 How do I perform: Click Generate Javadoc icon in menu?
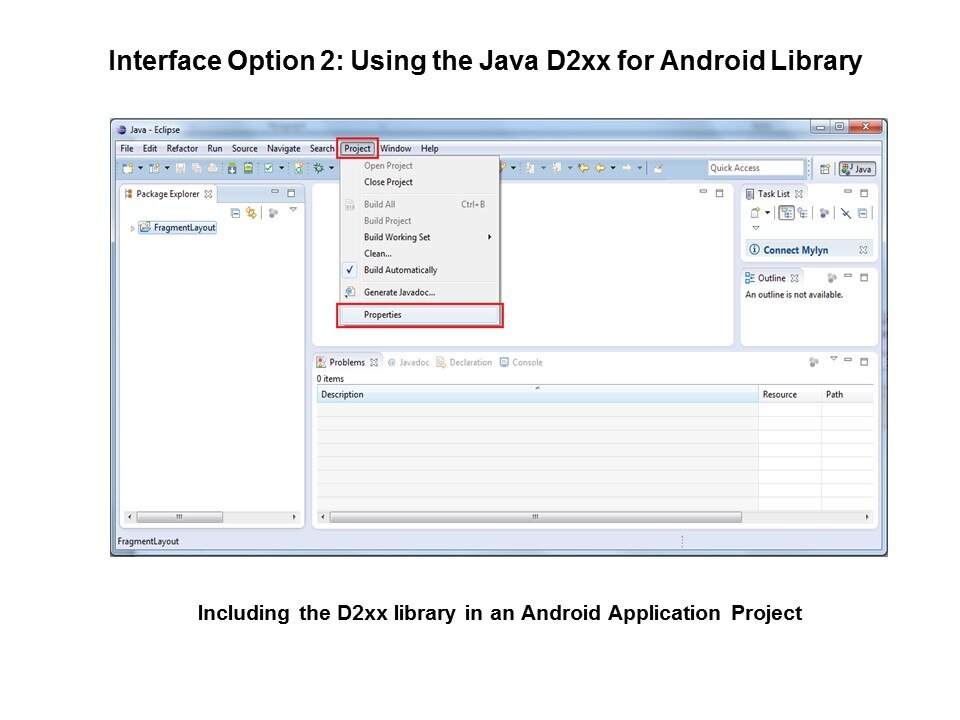pos(350,292)
